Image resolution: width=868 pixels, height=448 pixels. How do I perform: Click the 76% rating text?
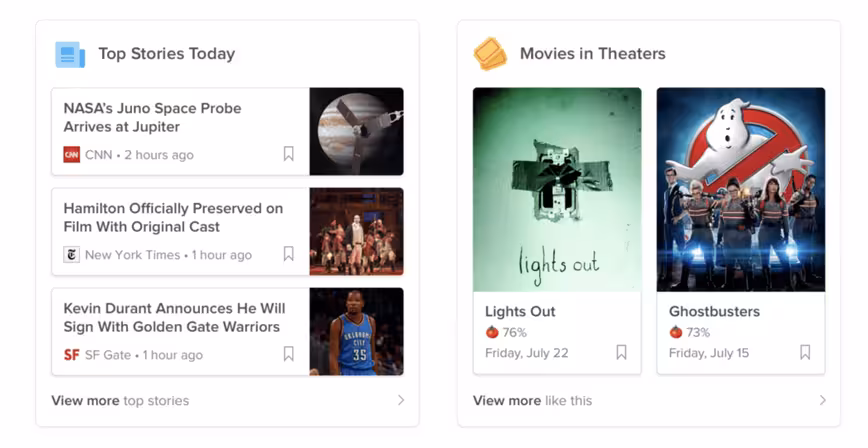point(514,332)
